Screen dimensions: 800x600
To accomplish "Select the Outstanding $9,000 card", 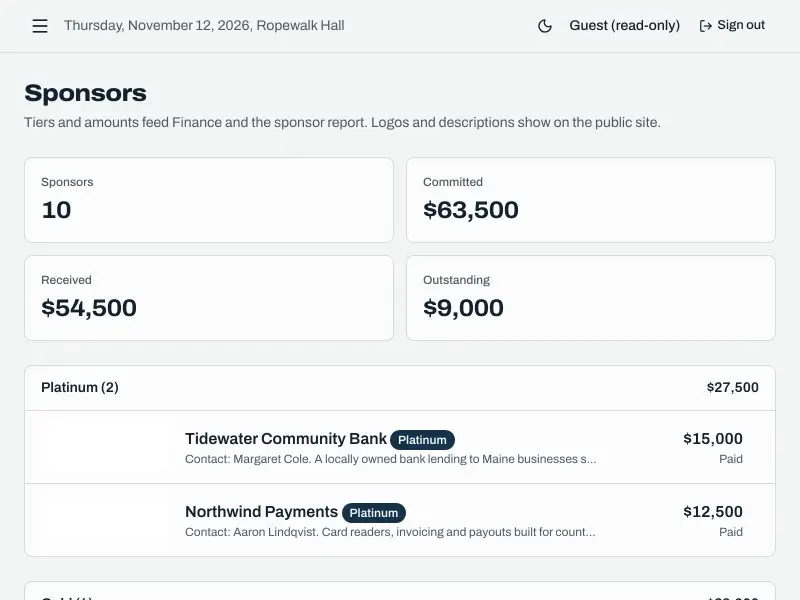I will (x=591, y=298).
